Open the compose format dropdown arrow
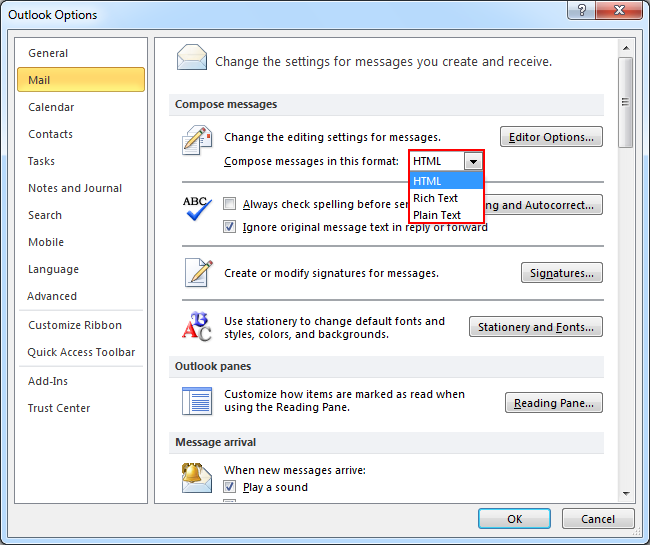This screenshot has width=650, height=545. pyautogui.click(x=473, y=161)
